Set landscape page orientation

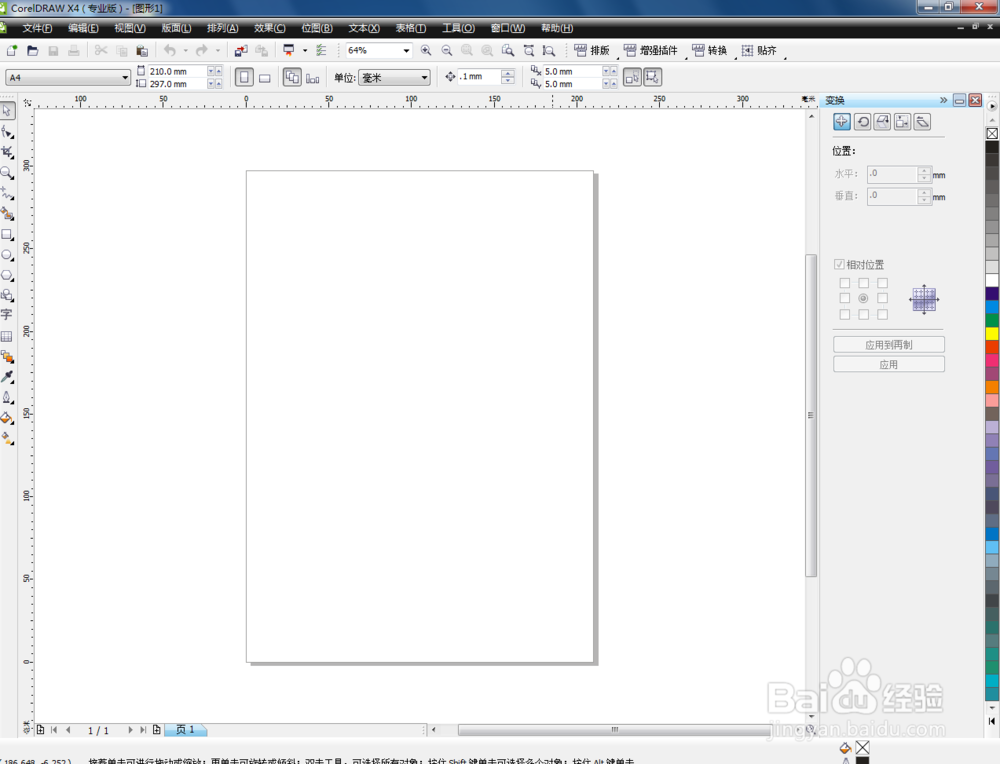265,78
